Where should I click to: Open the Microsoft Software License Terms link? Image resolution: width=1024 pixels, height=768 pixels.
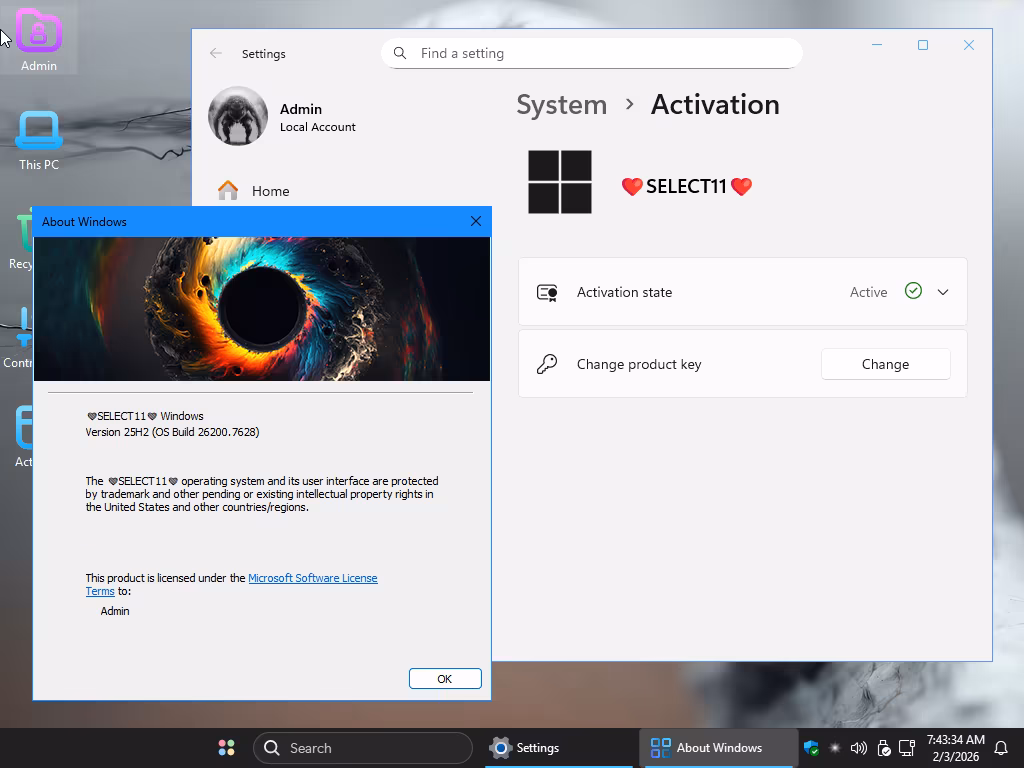point(312,578)
